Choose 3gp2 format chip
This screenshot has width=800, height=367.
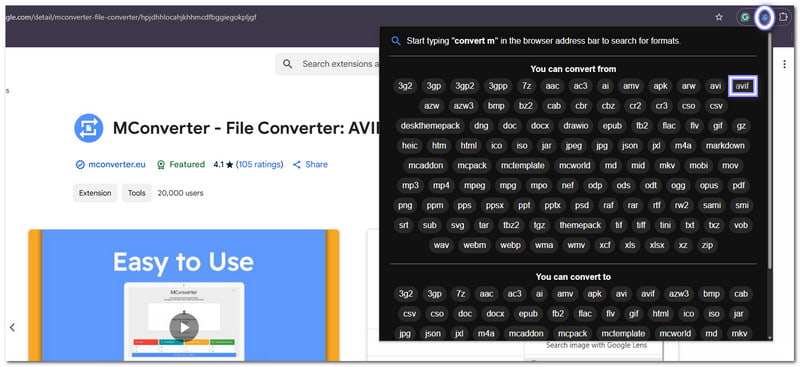(465, 86)
